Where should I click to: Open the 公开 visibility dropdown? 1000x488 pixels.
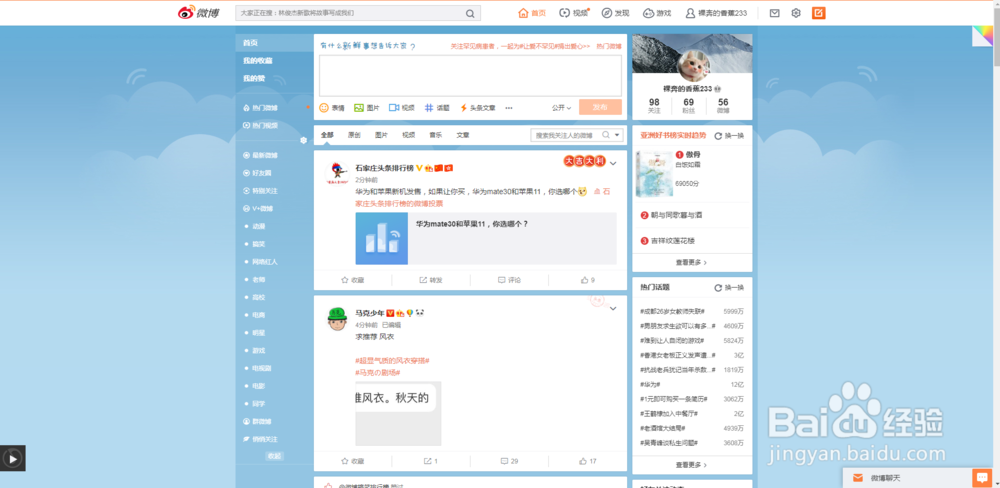(x=561, y=108)
